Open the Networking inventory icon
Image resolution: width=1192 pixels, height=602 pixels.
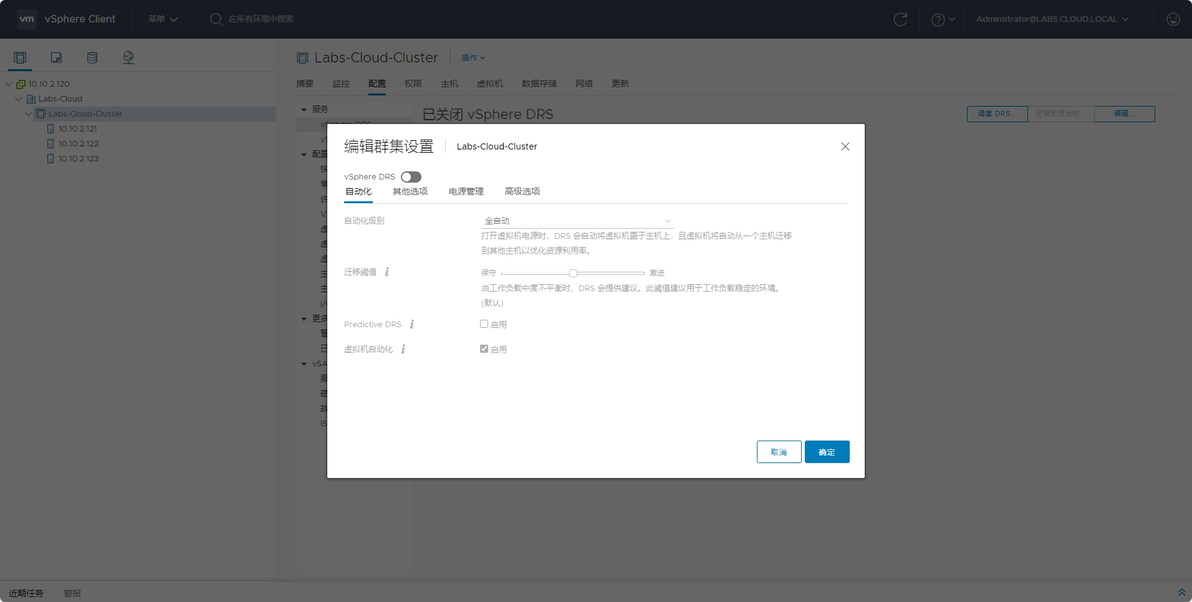click(128, 58)
